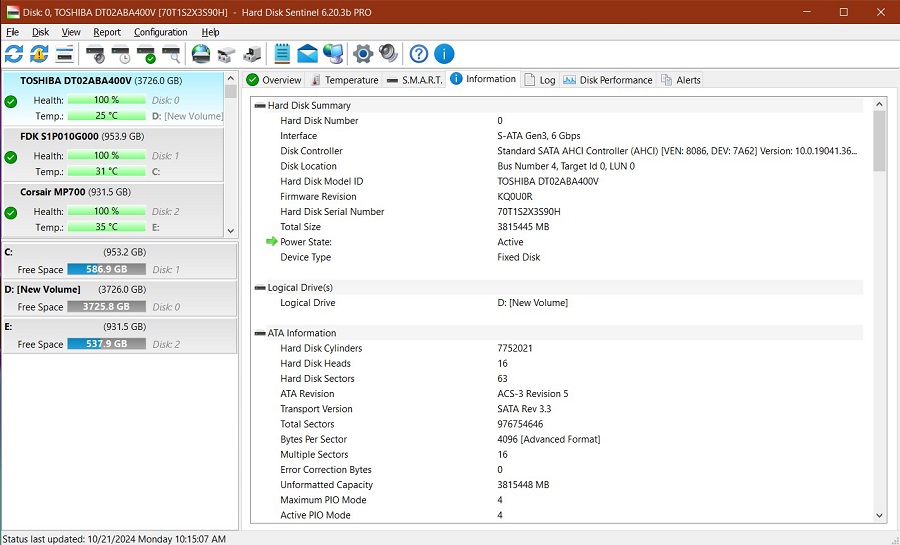Collapse the Logical Drive(s) section
Viewport: 900px width, 545px height.
pos(259,287)
